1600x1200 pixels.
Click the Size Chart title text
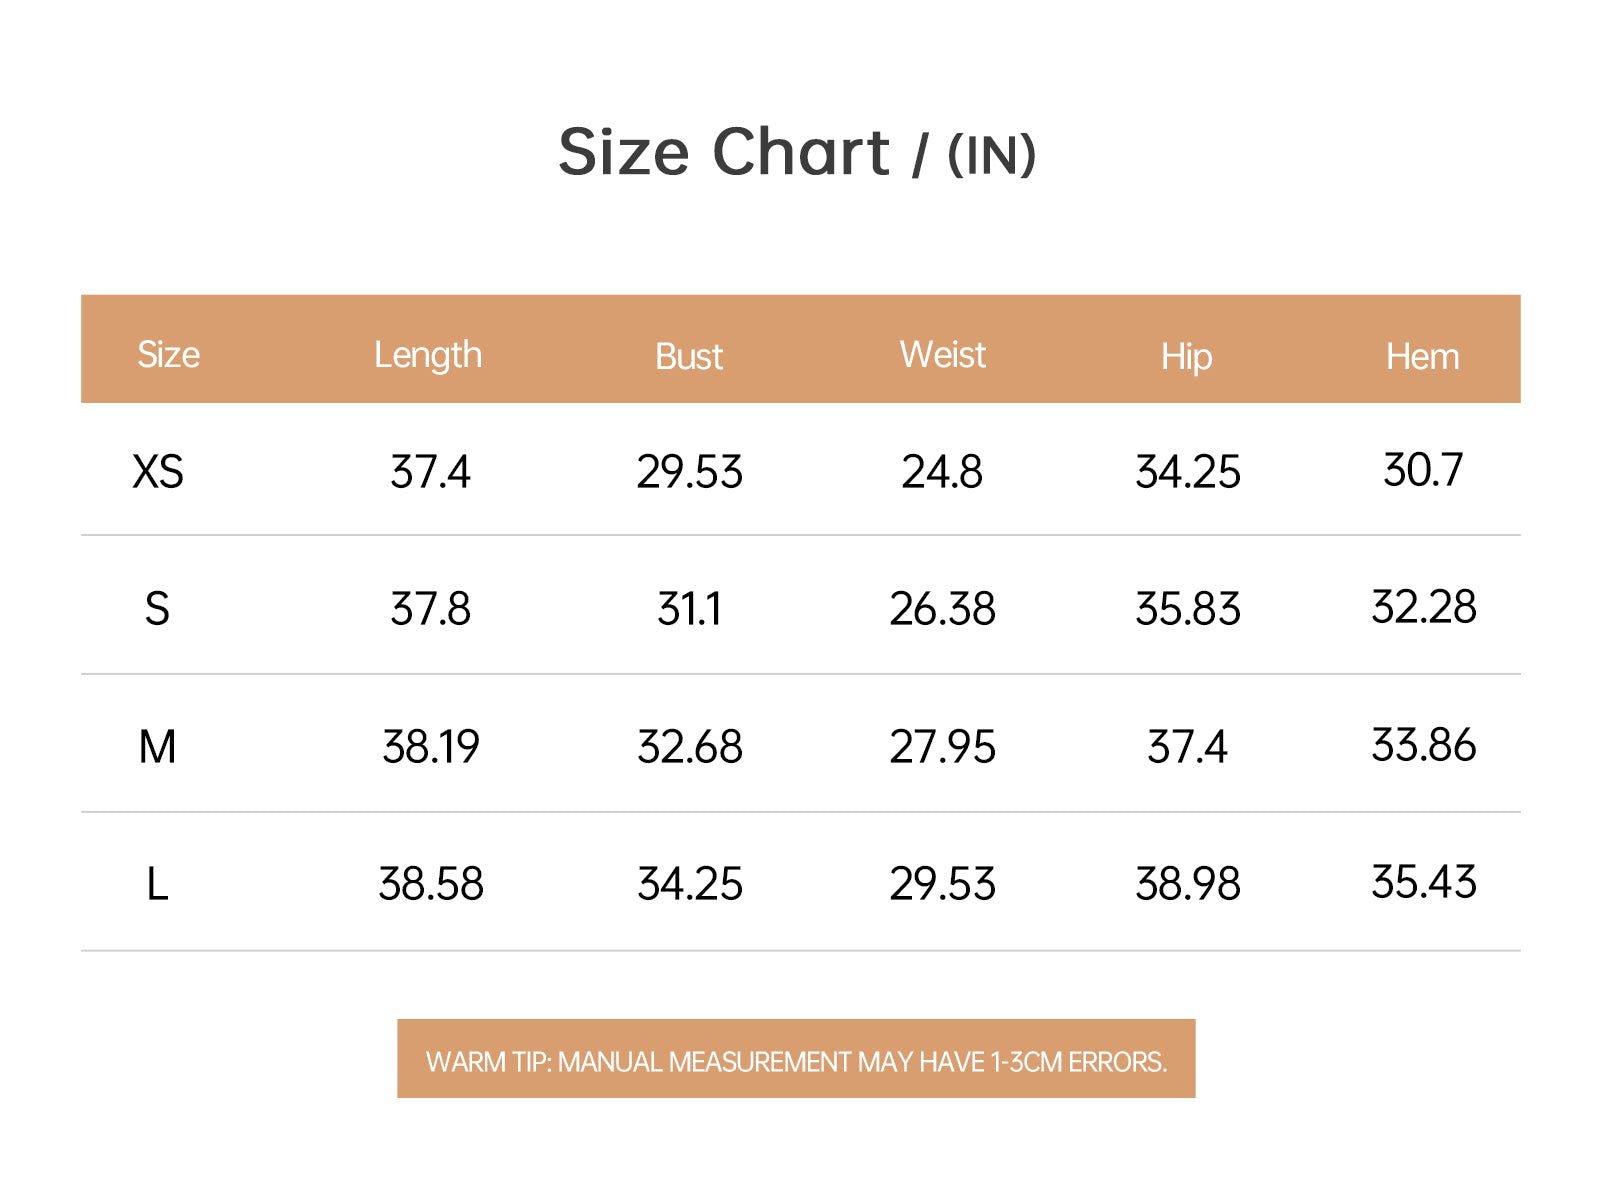coord(796,153)
